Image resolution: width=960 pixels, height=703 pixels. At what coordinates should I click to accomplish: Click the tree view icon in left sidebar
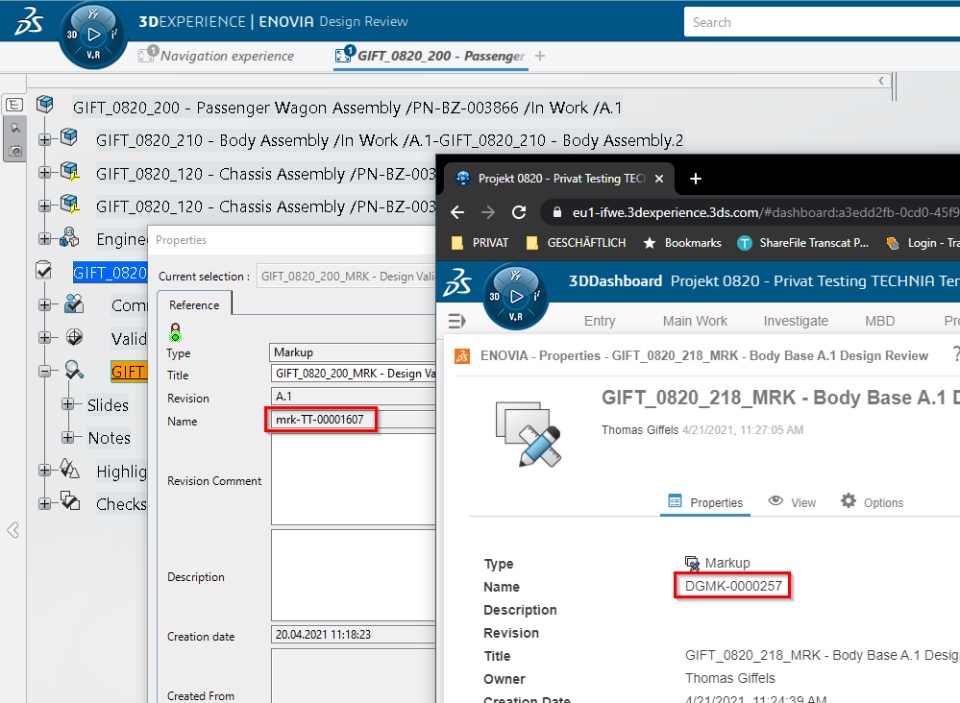(x=14, y=105)
